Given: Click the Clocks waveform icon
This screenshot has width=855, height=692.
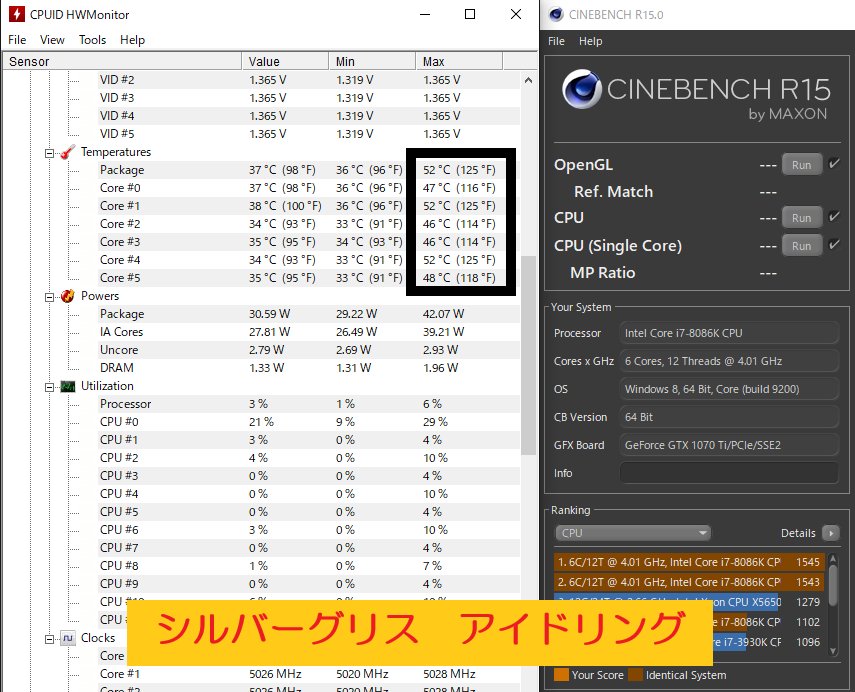Looking at the screenshot, I should pyautogui.click(x=68, y=638).
